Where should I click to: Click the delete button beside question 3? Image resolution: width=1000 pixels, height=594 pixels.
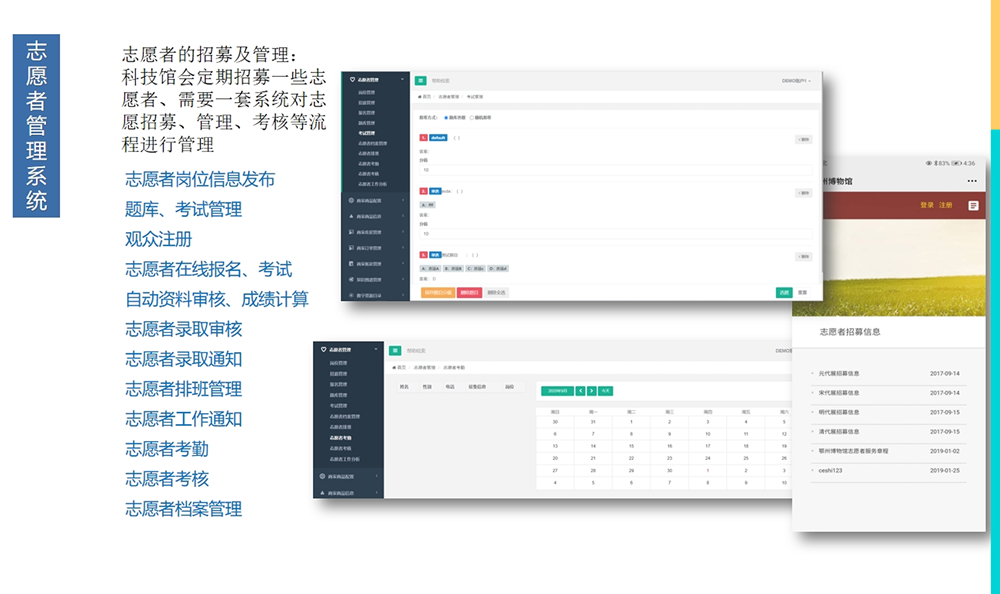coord(804,256)
